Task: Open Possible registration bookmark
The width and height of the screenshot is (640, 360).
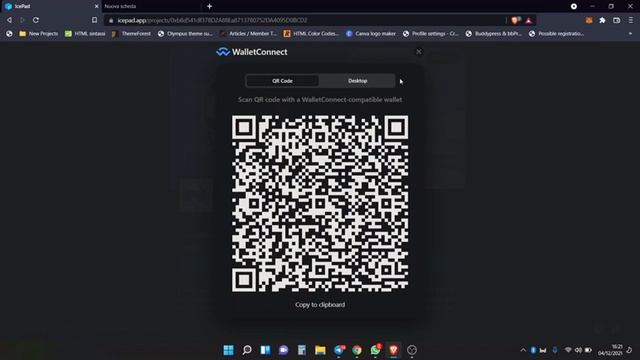Action: (556, 34)
